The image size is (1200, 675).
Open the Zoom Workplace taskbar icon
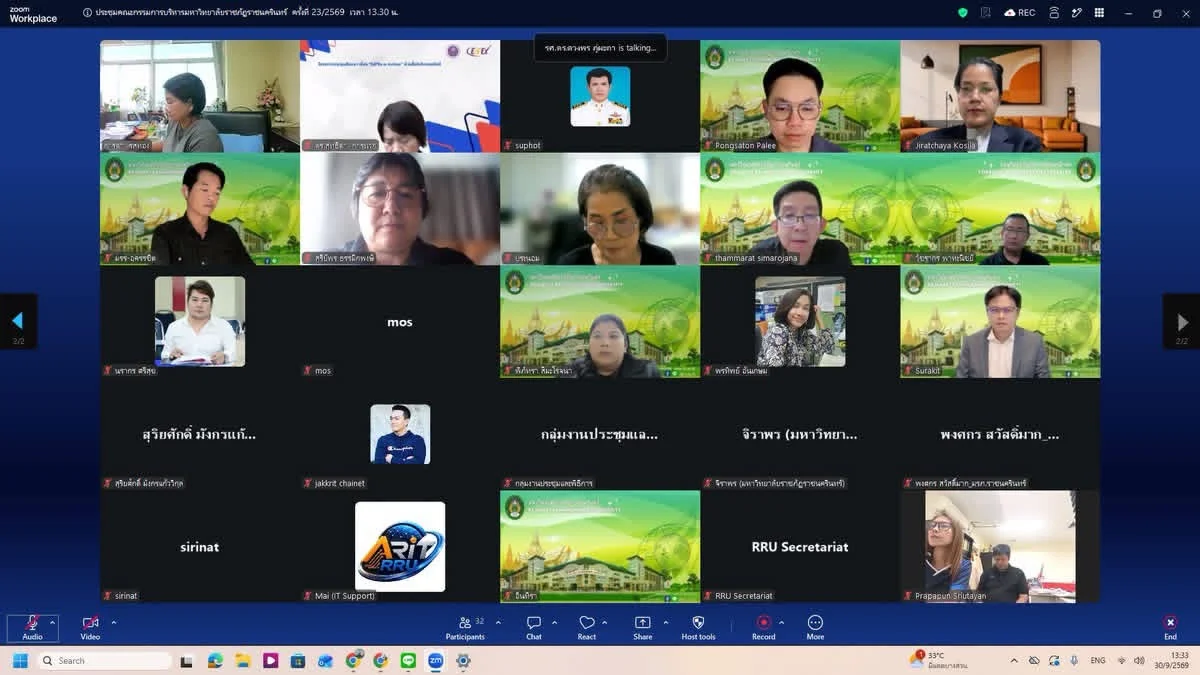point(436,661)
